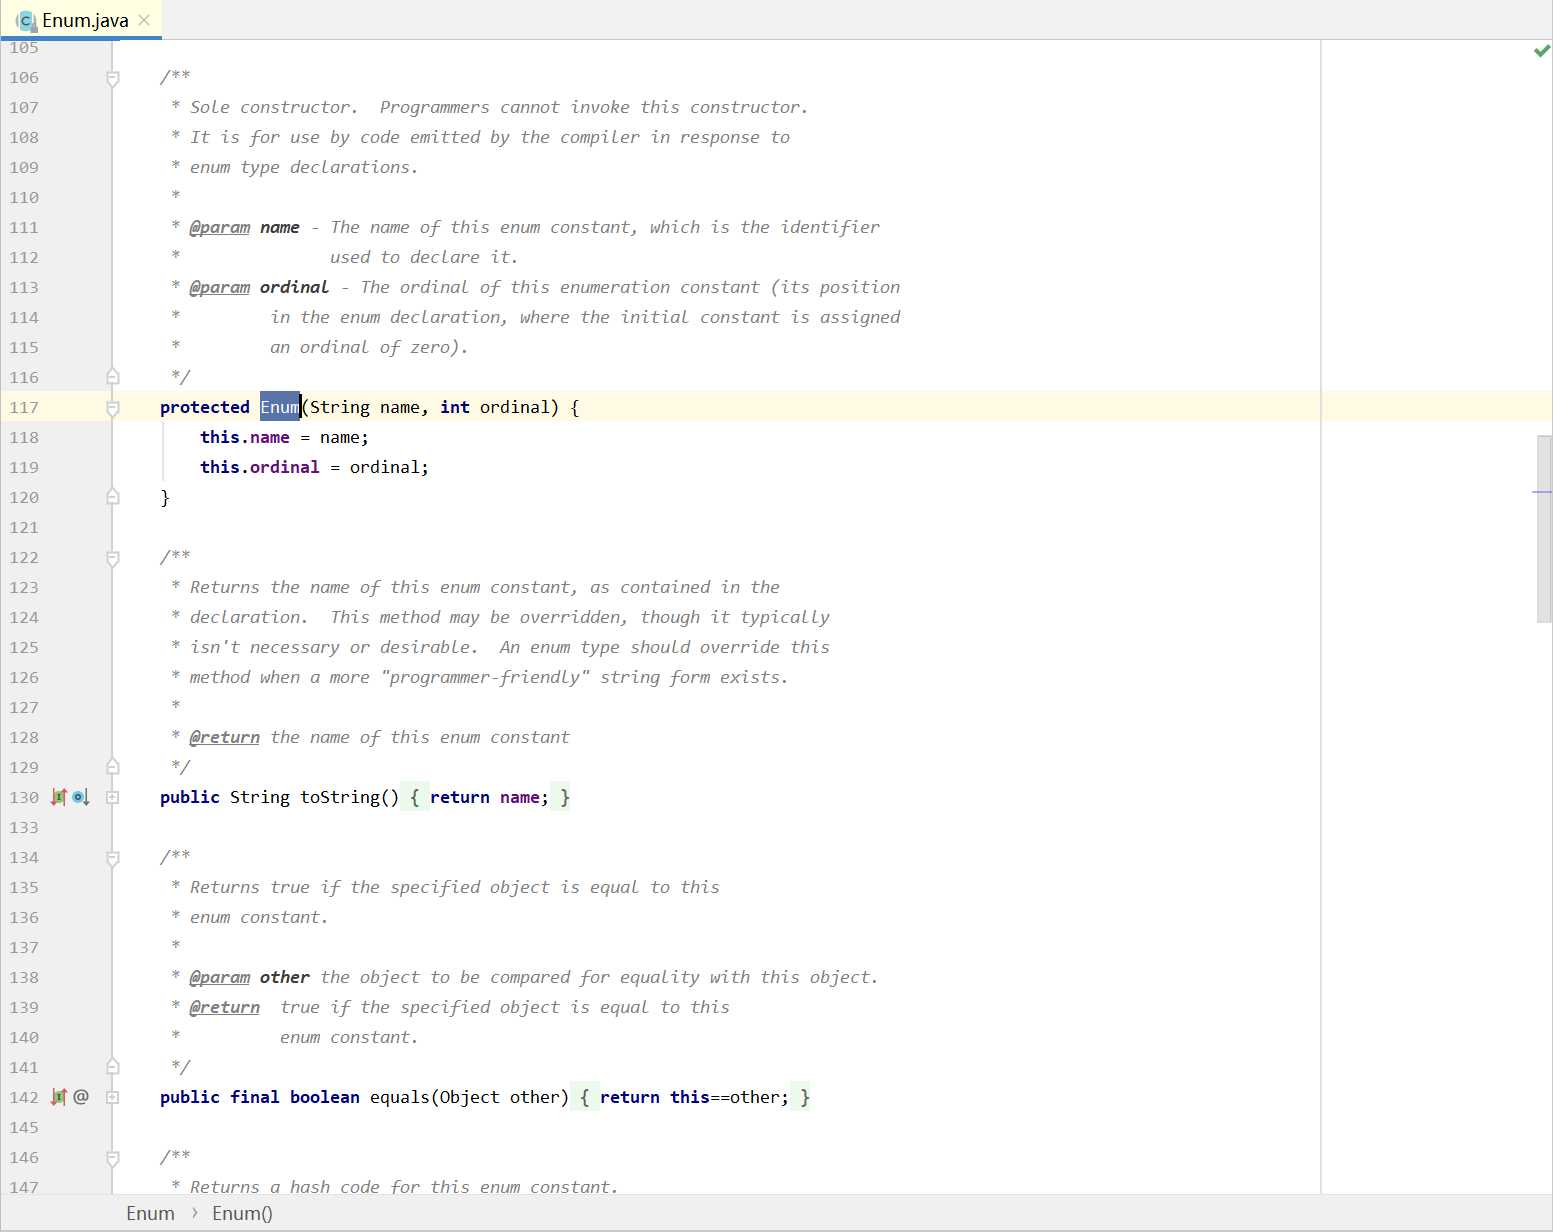Collapse the Javadoc comment starting at line 134

(113, 858)
